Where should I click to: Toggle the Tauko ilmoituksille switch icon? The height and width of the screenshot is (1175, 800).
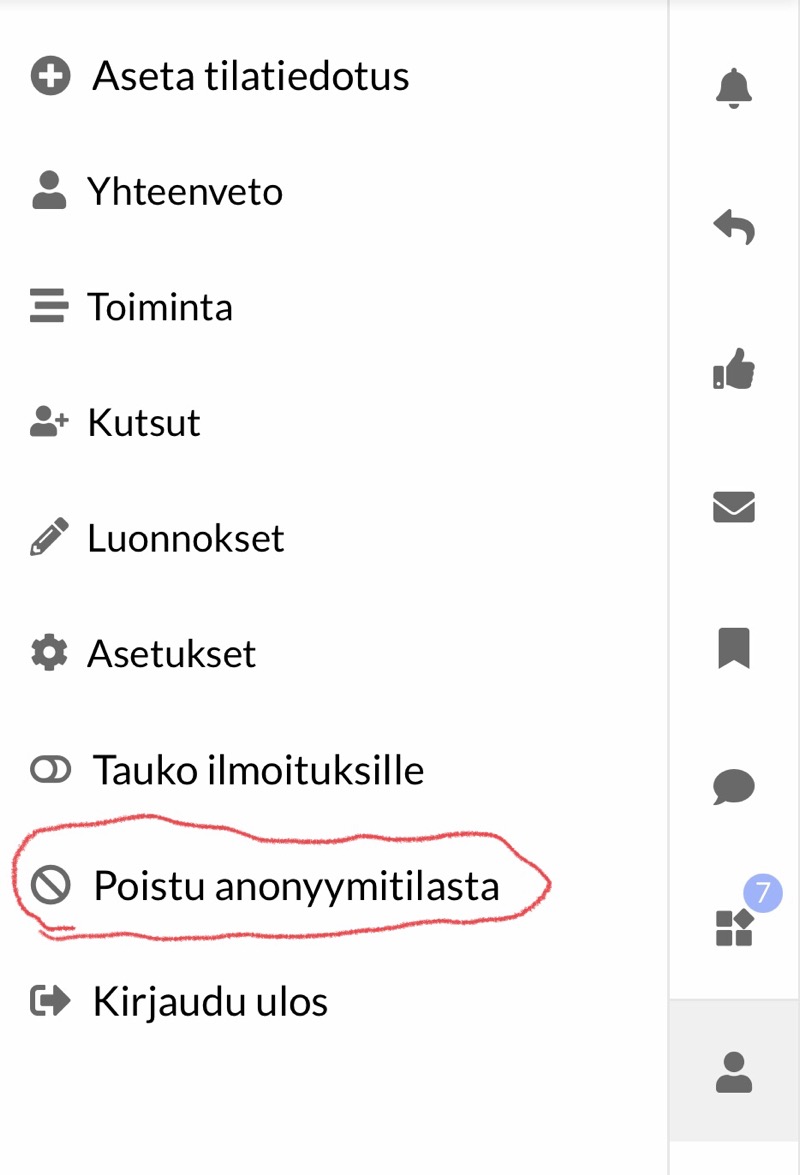[x=50, y=769]
